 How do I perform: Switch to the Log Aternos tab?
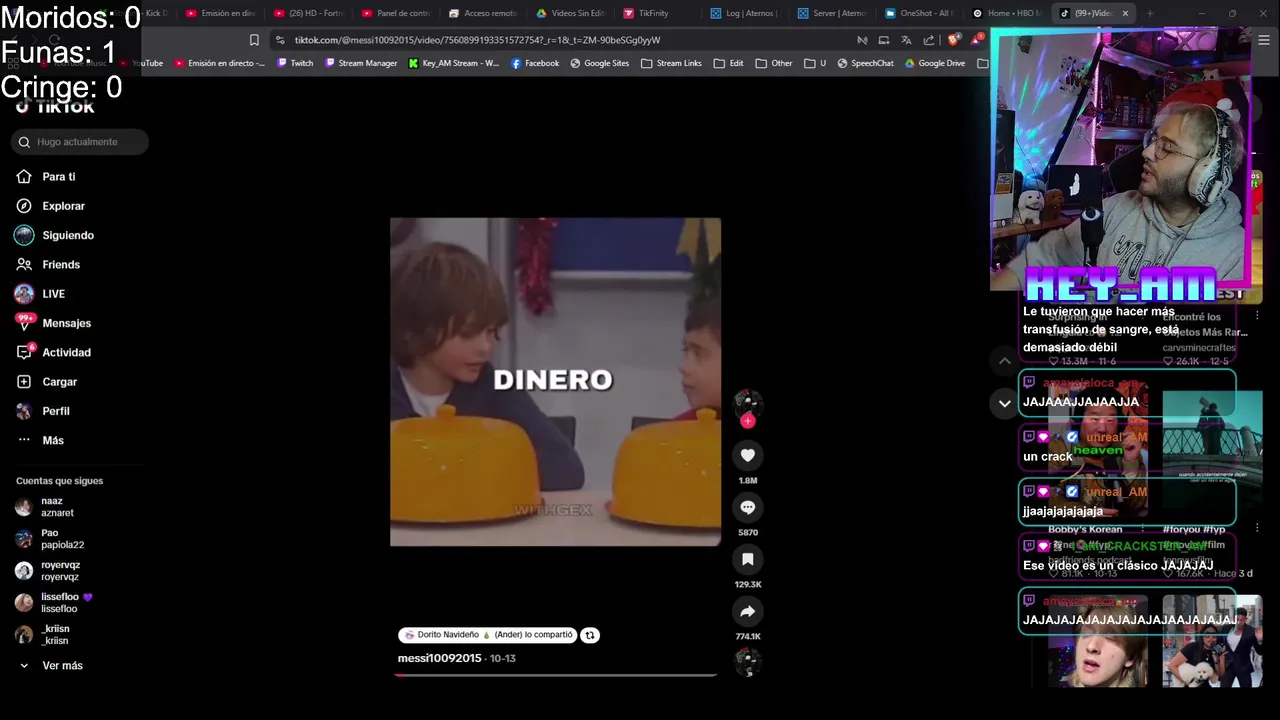pyautogui.click(x=745, y=13)
